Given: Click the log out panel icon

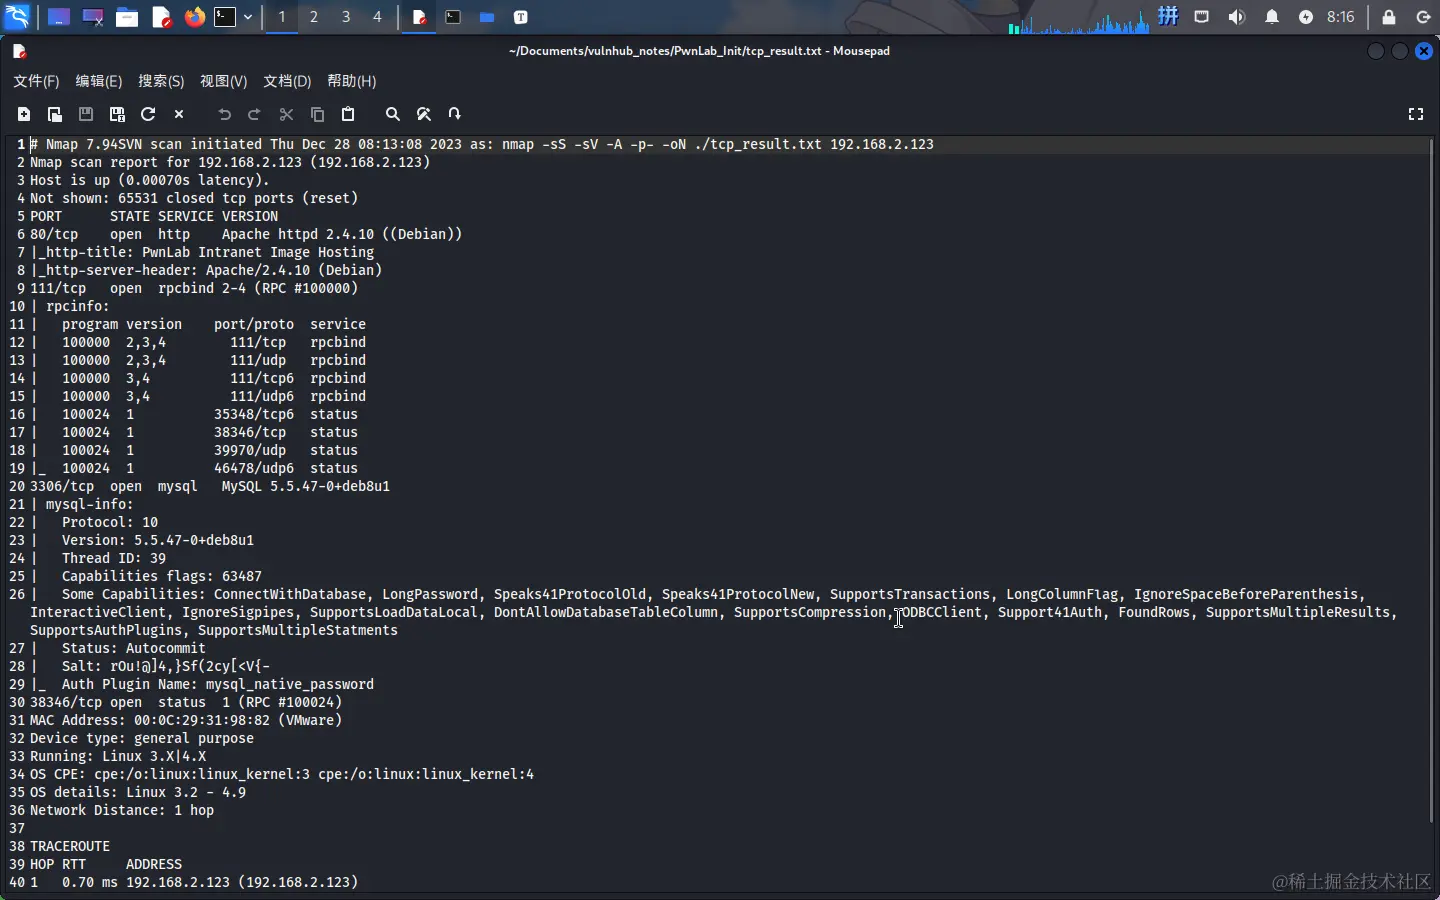Looking at the screenshot, I should pos(1423,17).
